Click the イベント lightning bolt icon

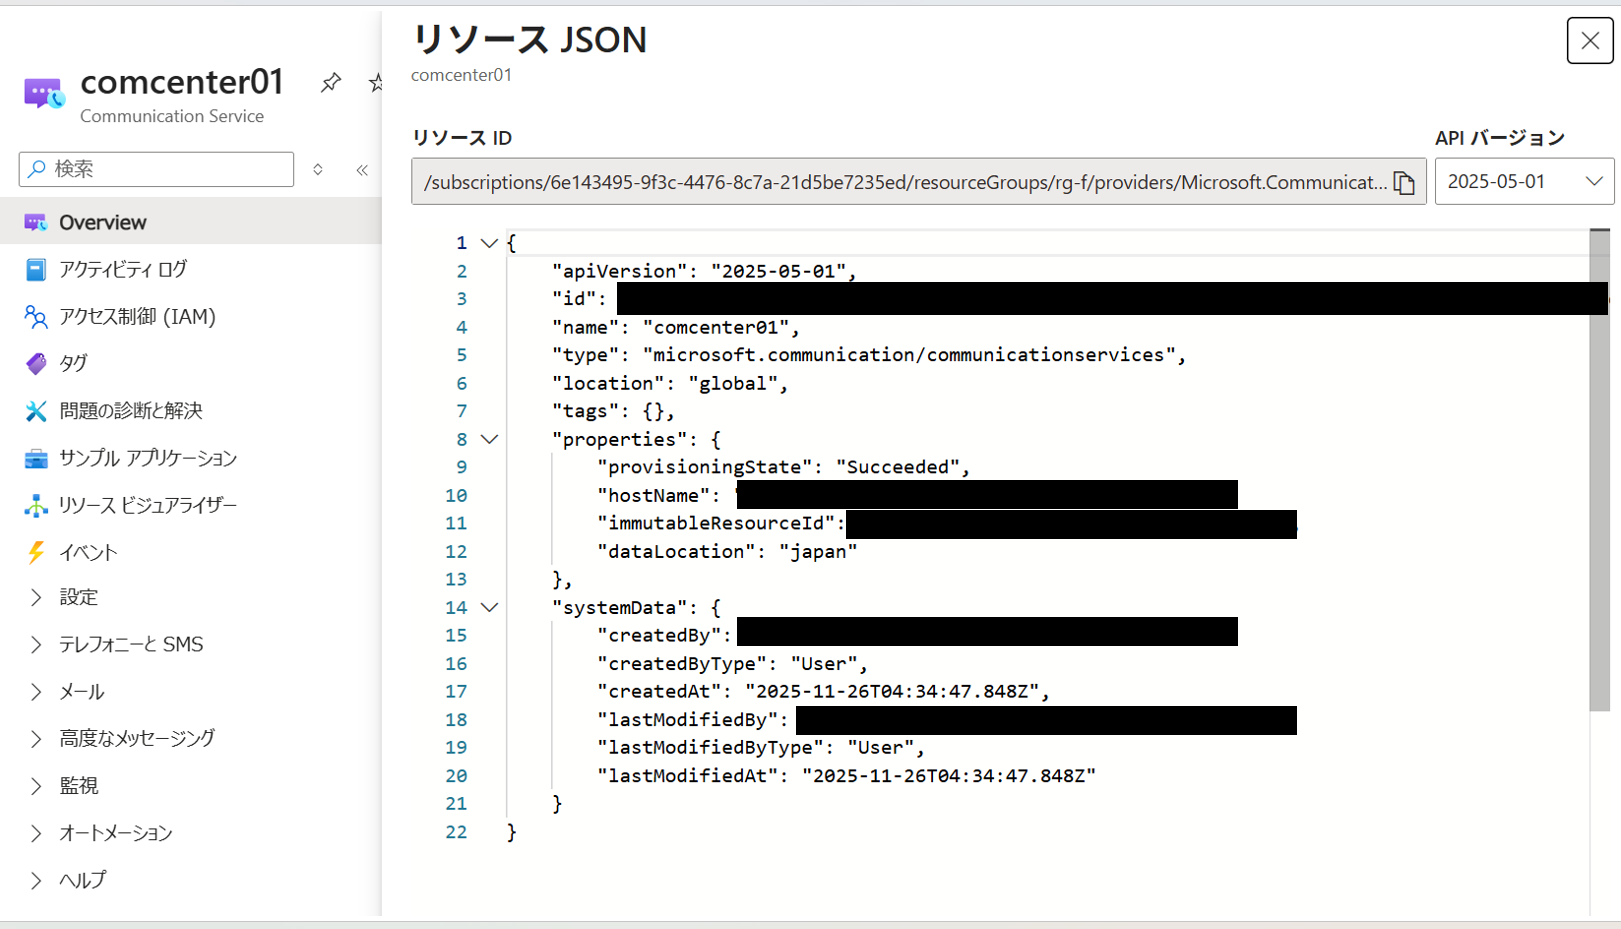click(35, 552)
